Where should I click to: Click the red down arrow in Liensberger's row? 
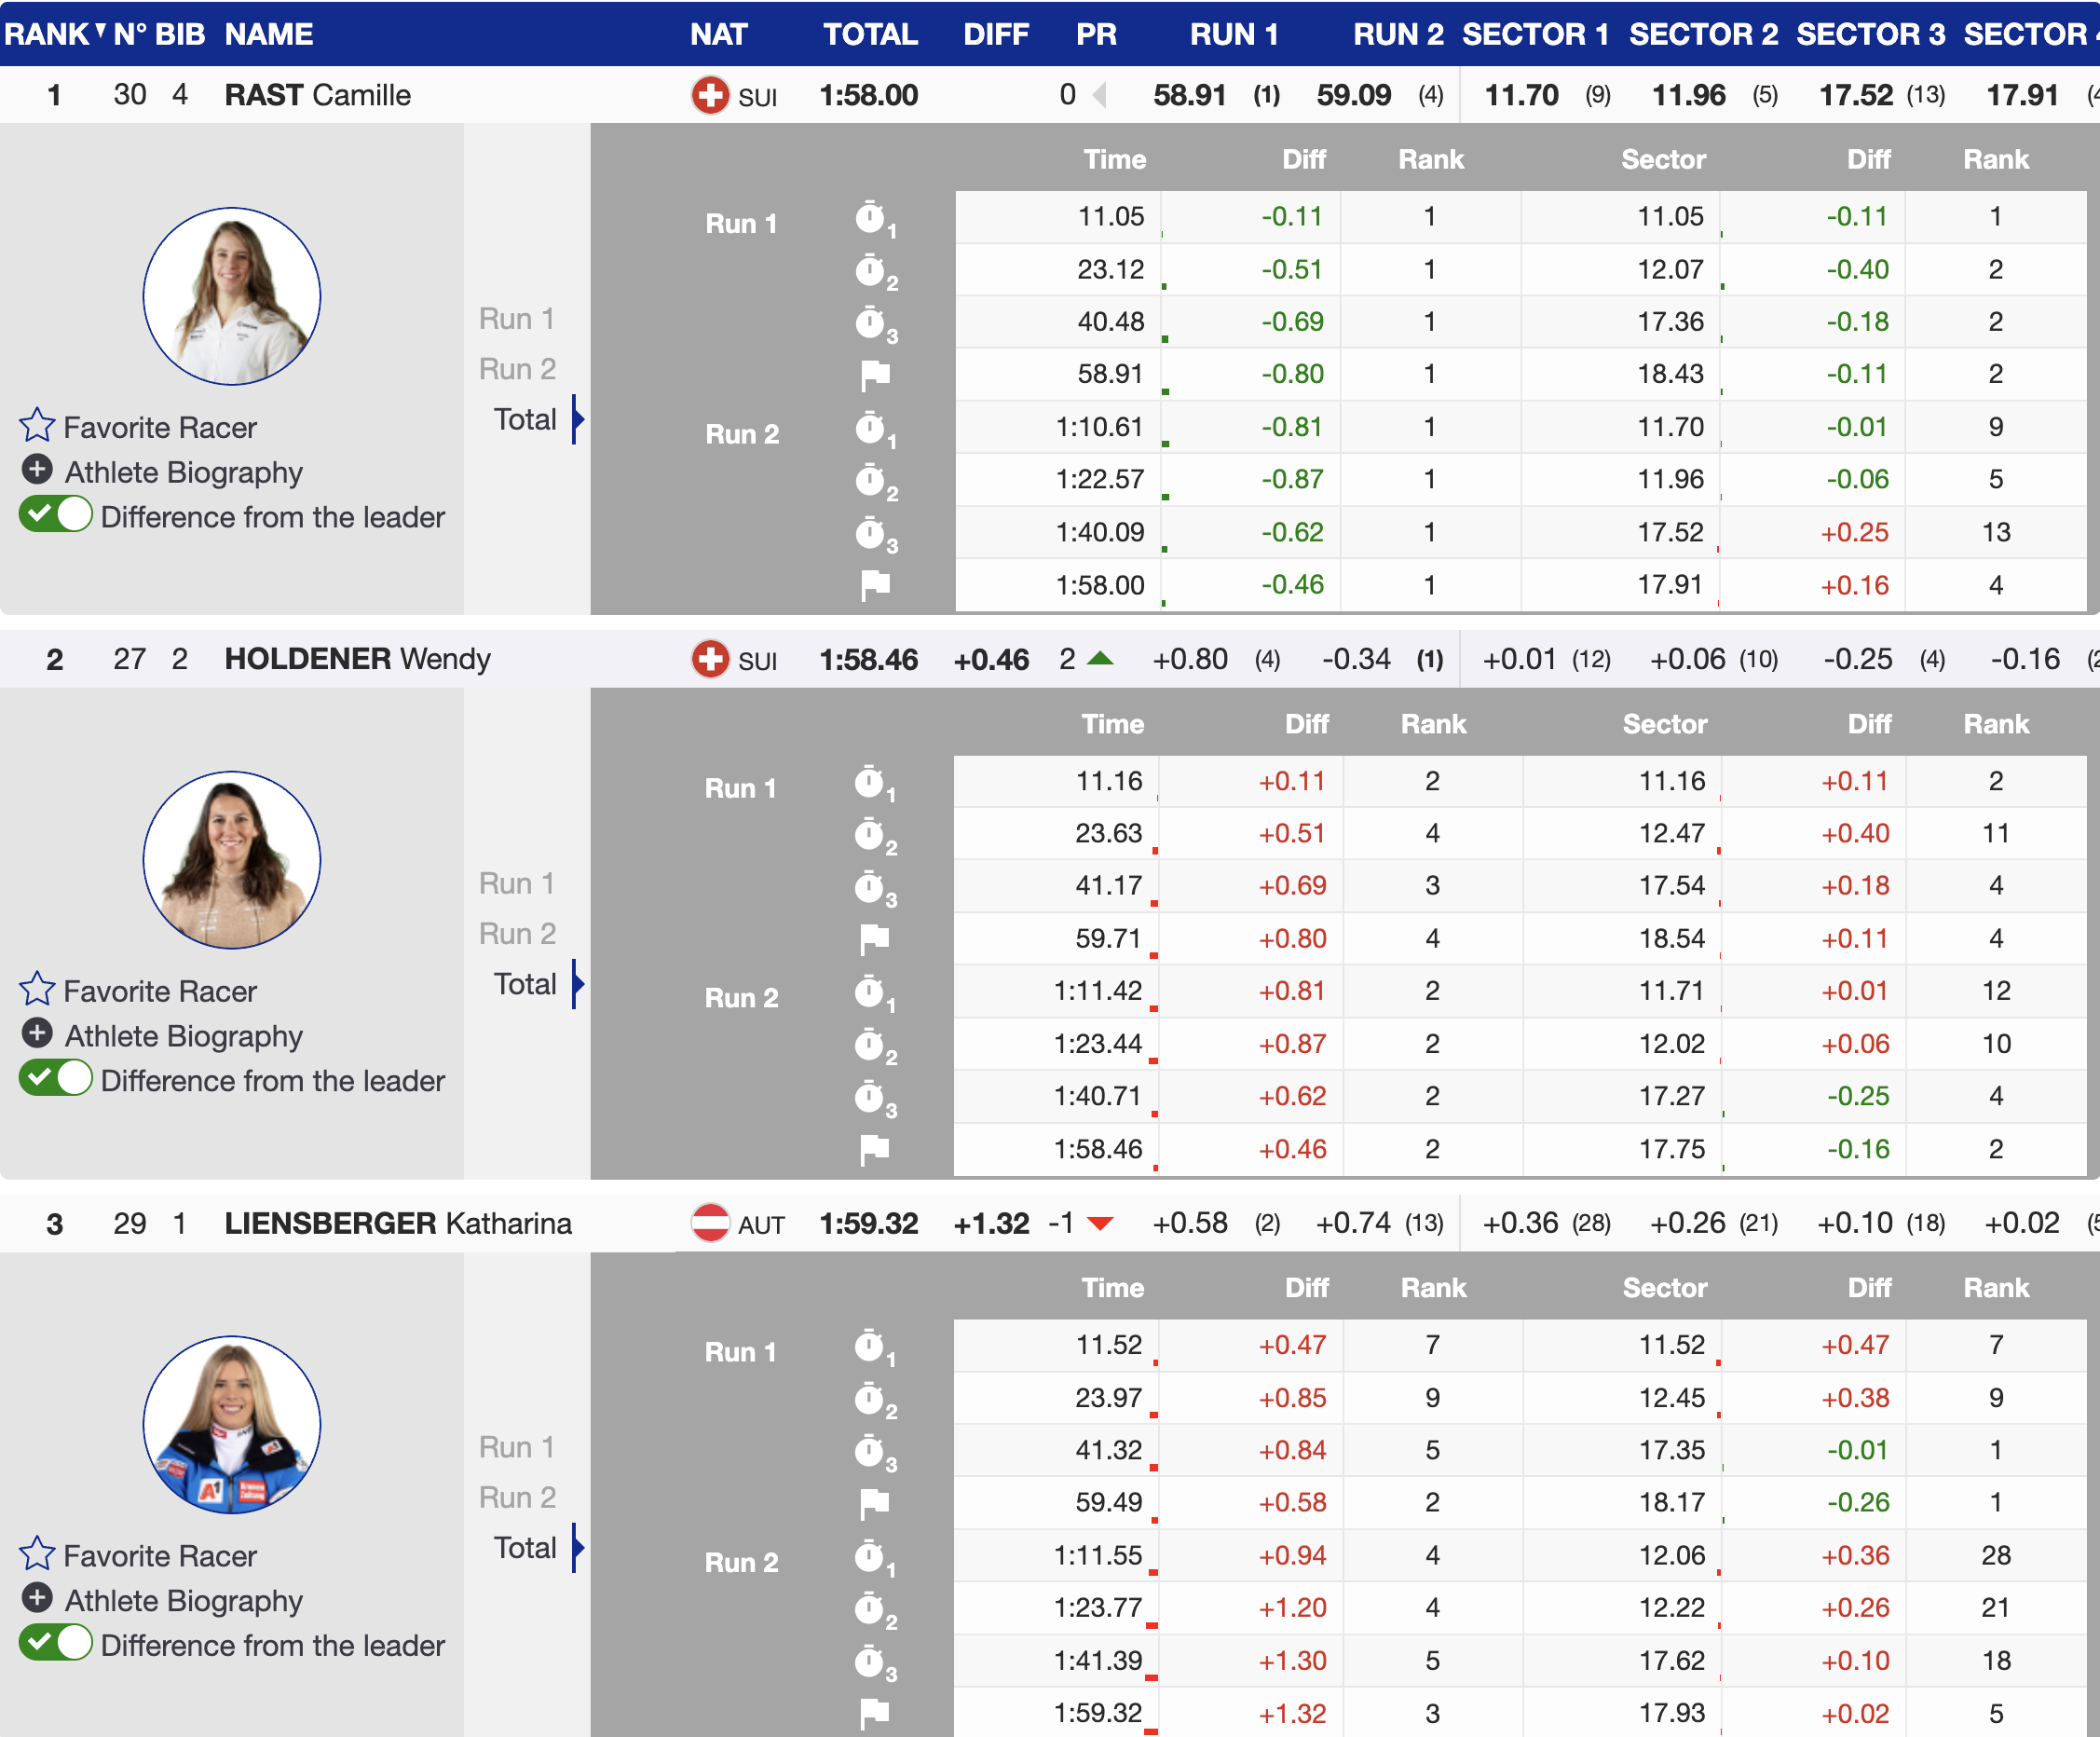pyautogui.click(x=1100, y=1224)
